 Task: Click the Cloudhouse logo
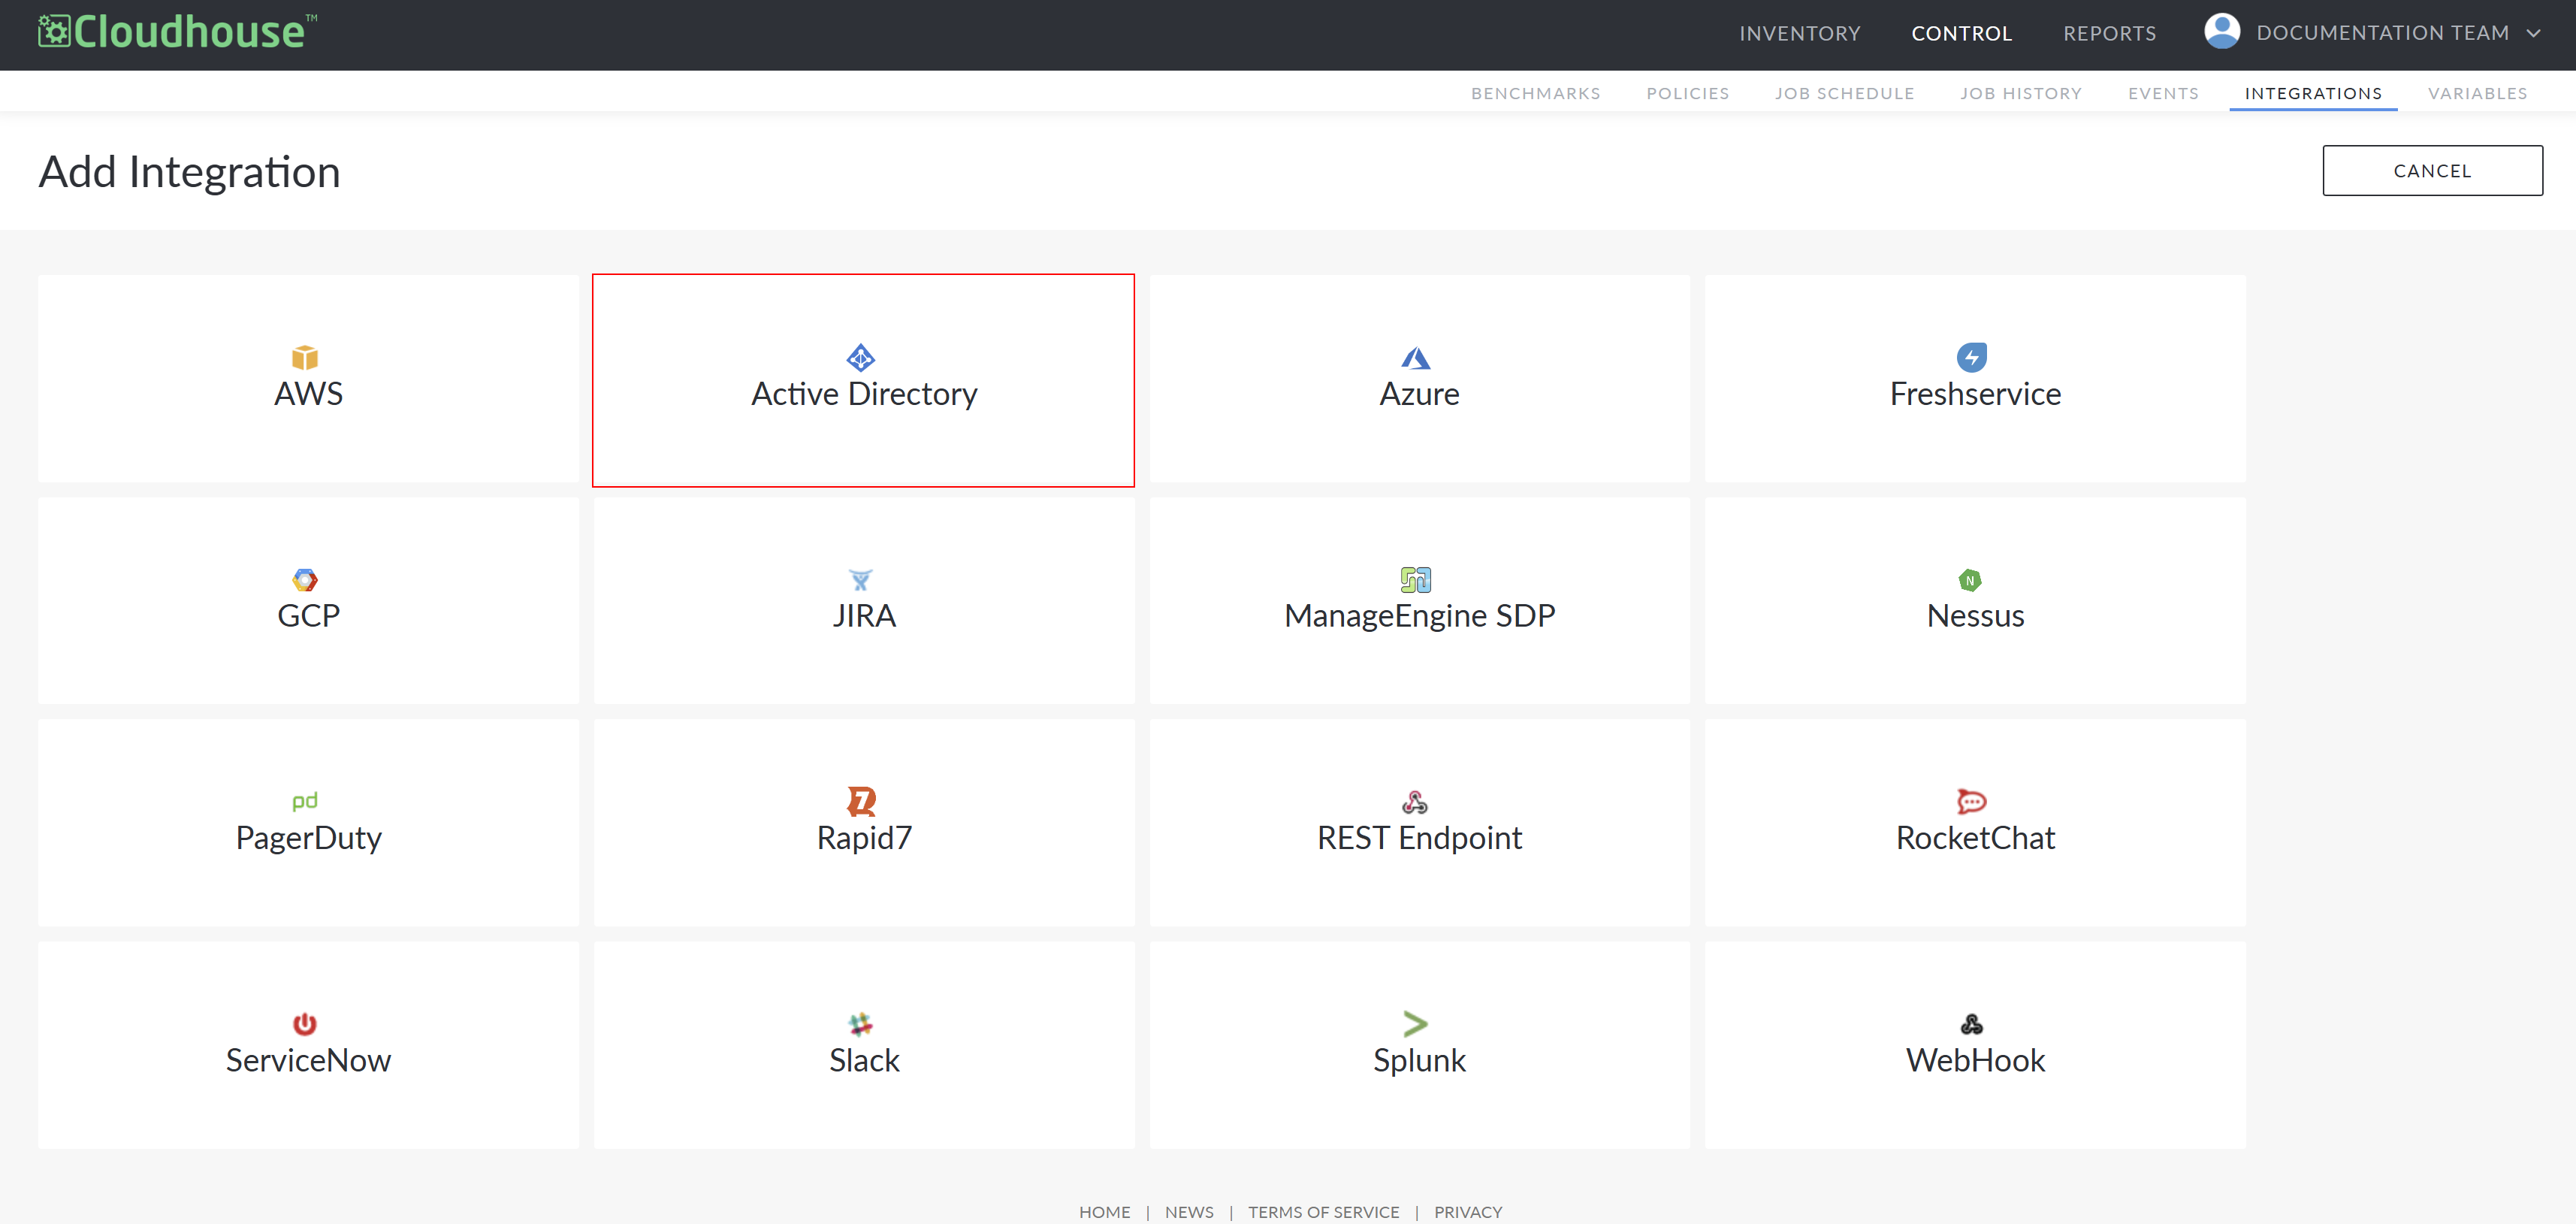(x=178, y=32)
